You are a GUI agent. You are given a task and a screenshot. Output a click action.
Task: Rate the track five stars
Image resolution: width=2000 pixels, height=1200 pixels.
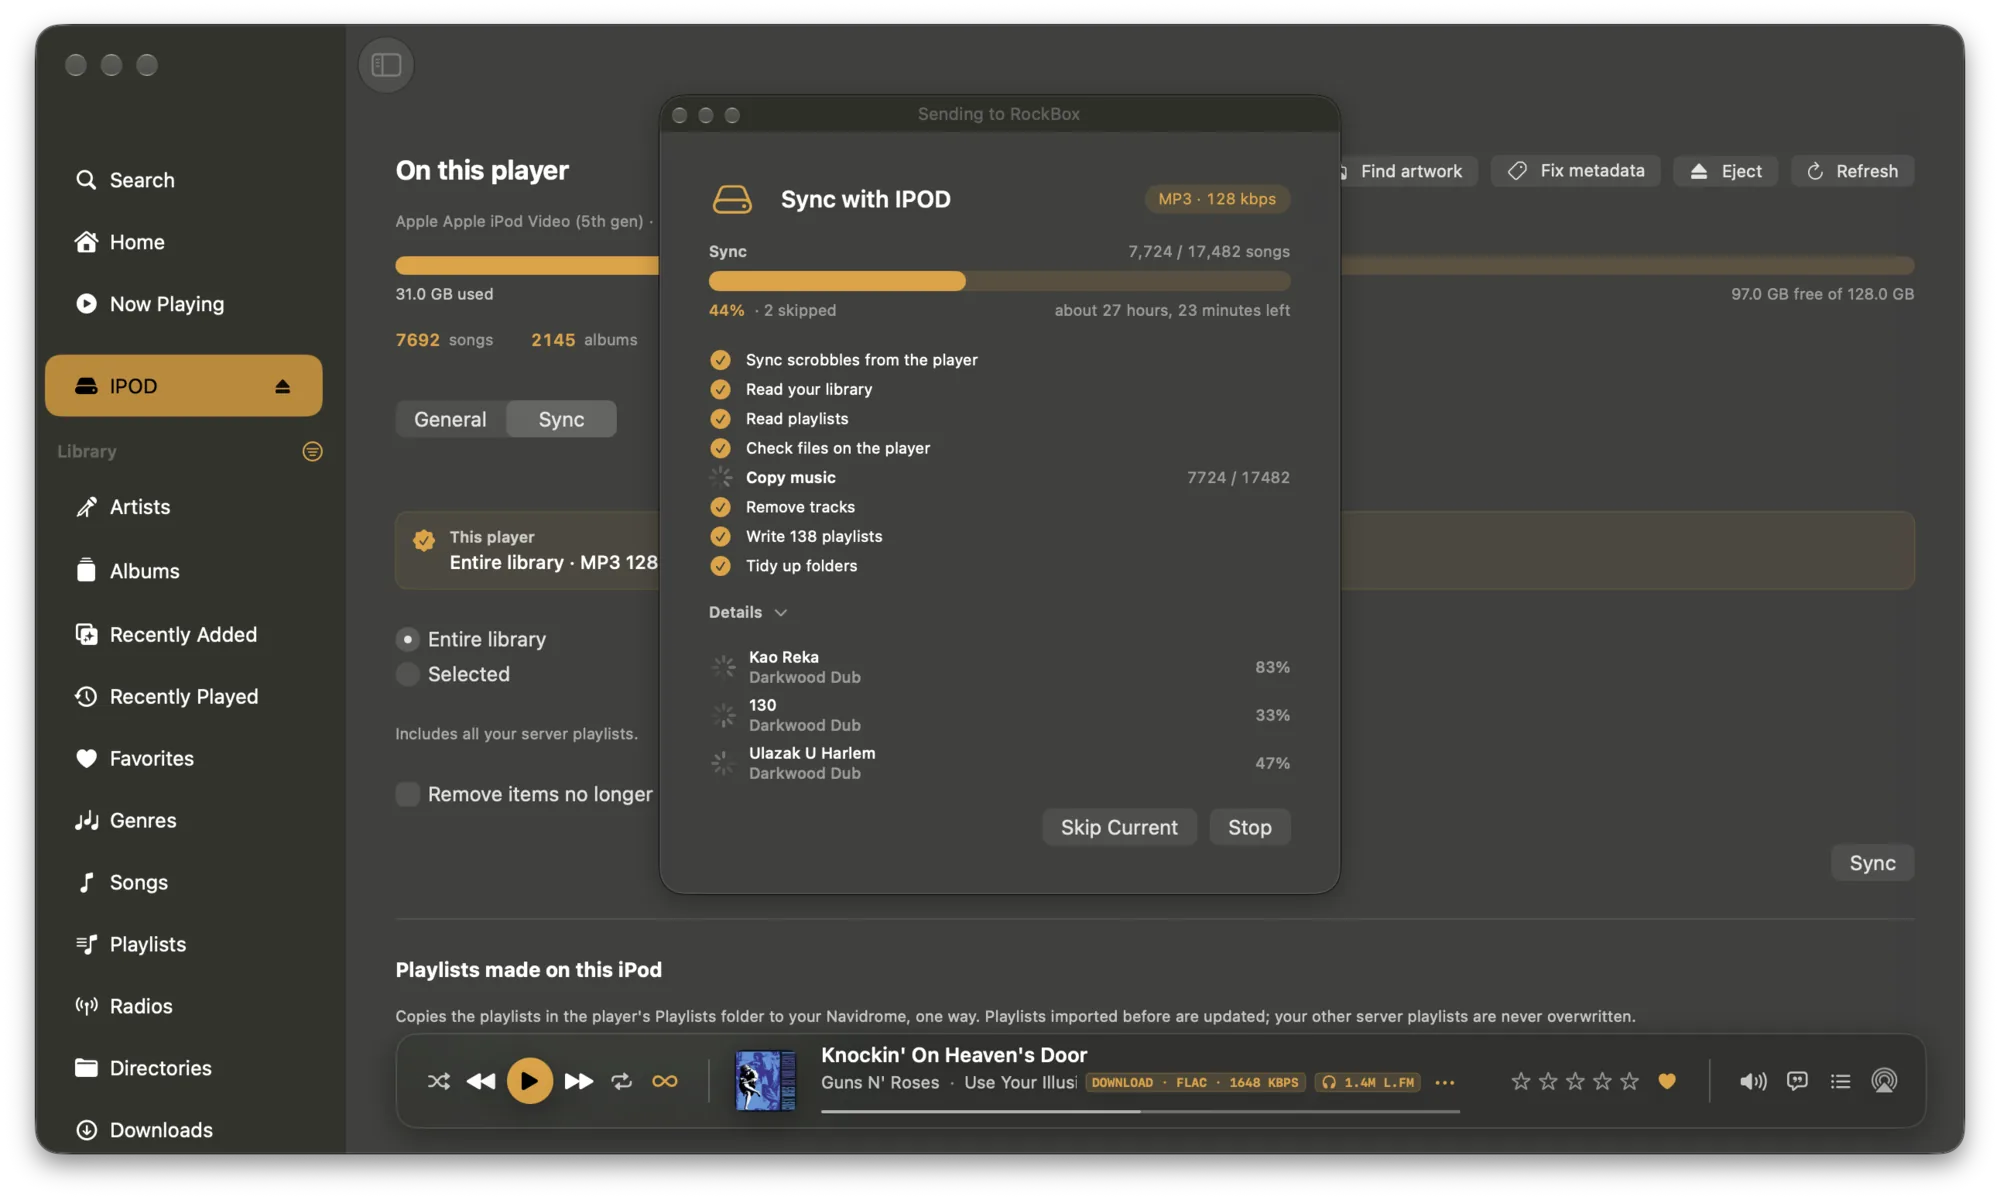1630,1082
